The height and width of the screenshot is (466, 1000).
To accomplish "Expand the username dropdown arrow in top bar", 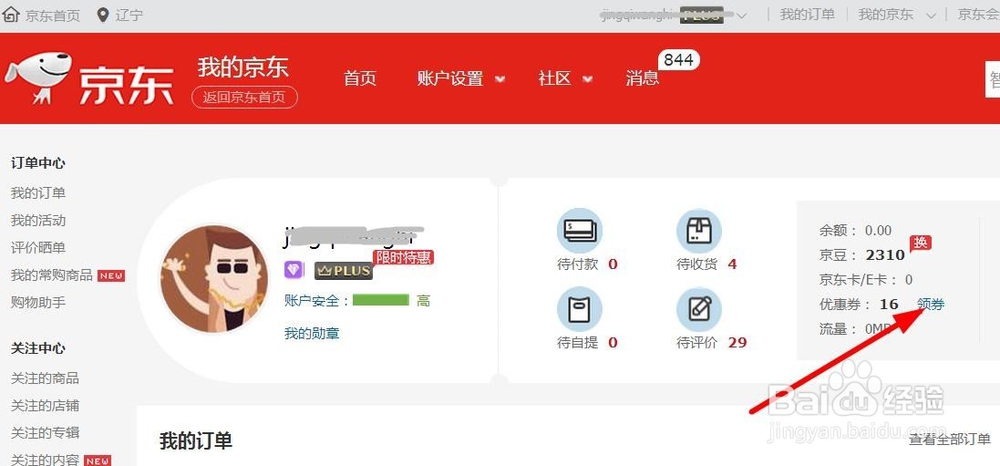I will pos(741,15).
